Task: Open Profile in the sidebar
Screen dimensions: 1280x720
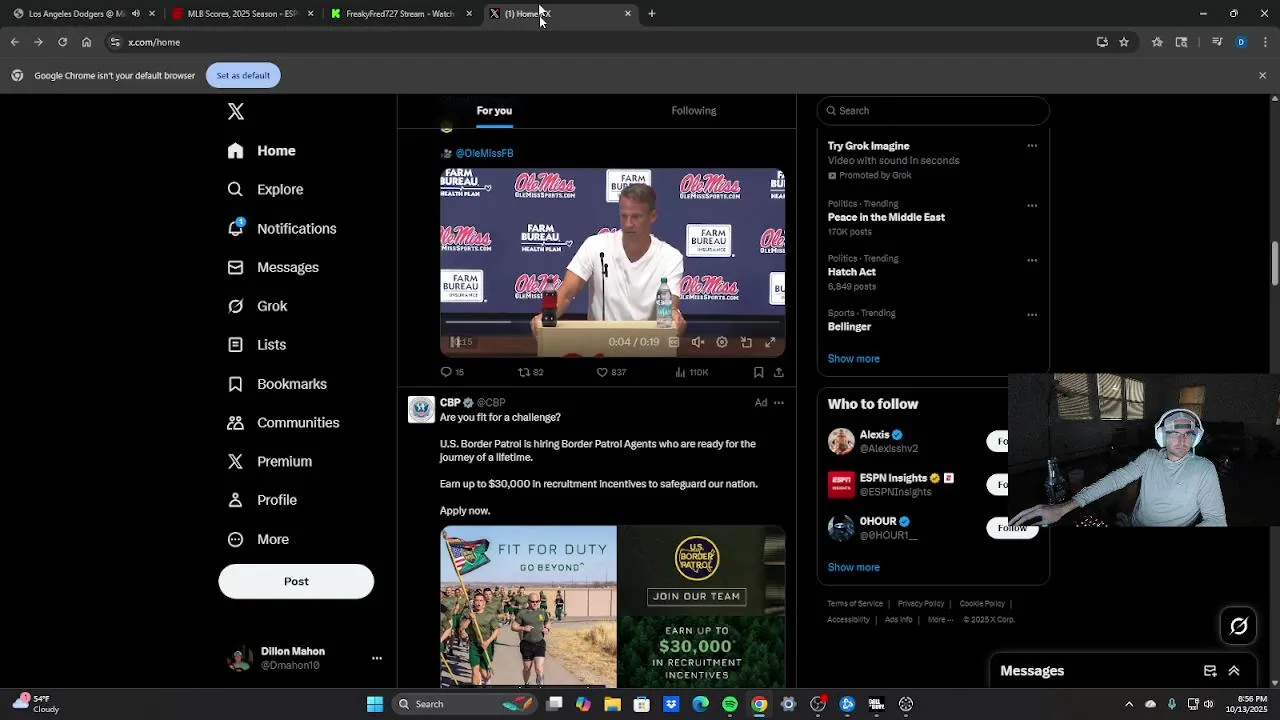Action: 262,500
